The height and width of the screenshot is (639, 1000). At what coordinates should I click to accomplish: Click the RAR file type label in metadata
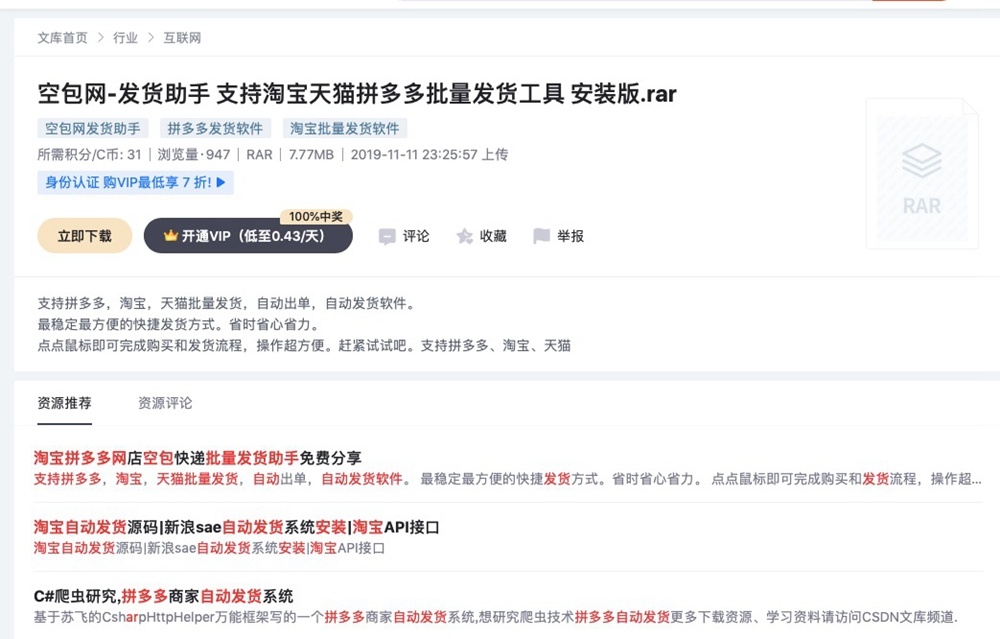pos(259,154)
